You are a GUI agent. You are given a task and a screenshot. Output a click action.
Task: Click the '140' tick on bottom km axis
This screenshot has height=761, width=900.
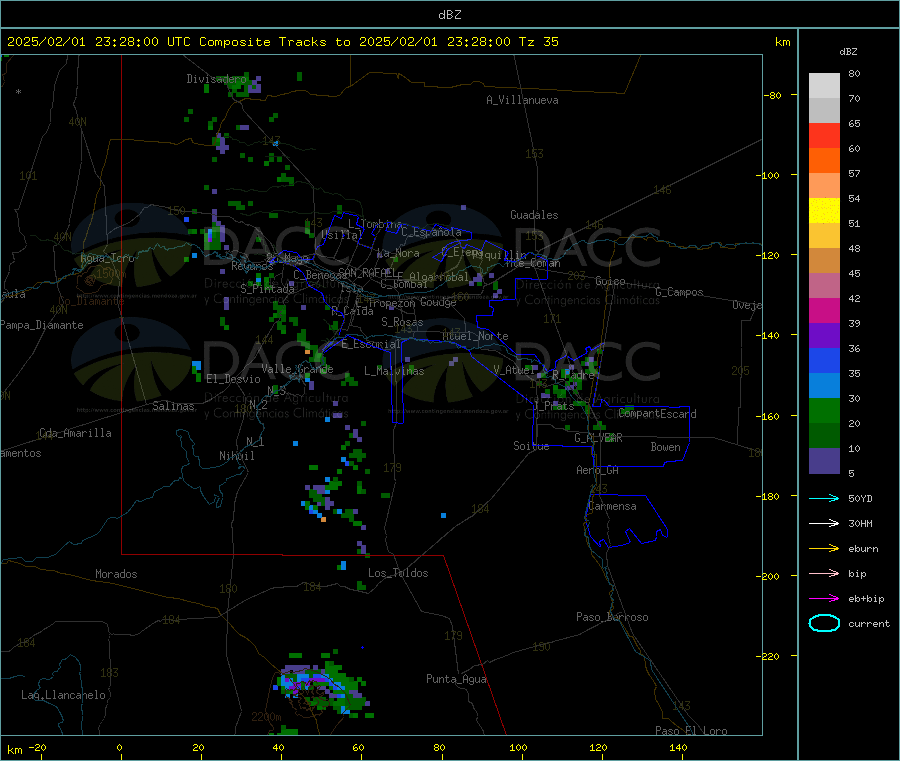point(678,748)
